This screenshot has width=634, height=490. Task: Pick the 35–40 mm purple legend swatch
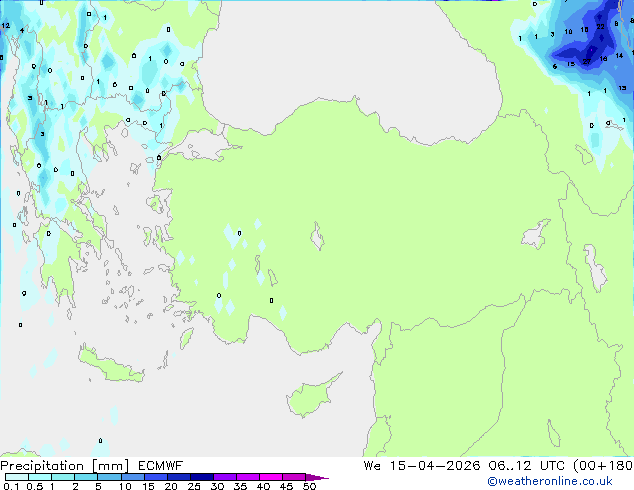[x=247, y=477]
